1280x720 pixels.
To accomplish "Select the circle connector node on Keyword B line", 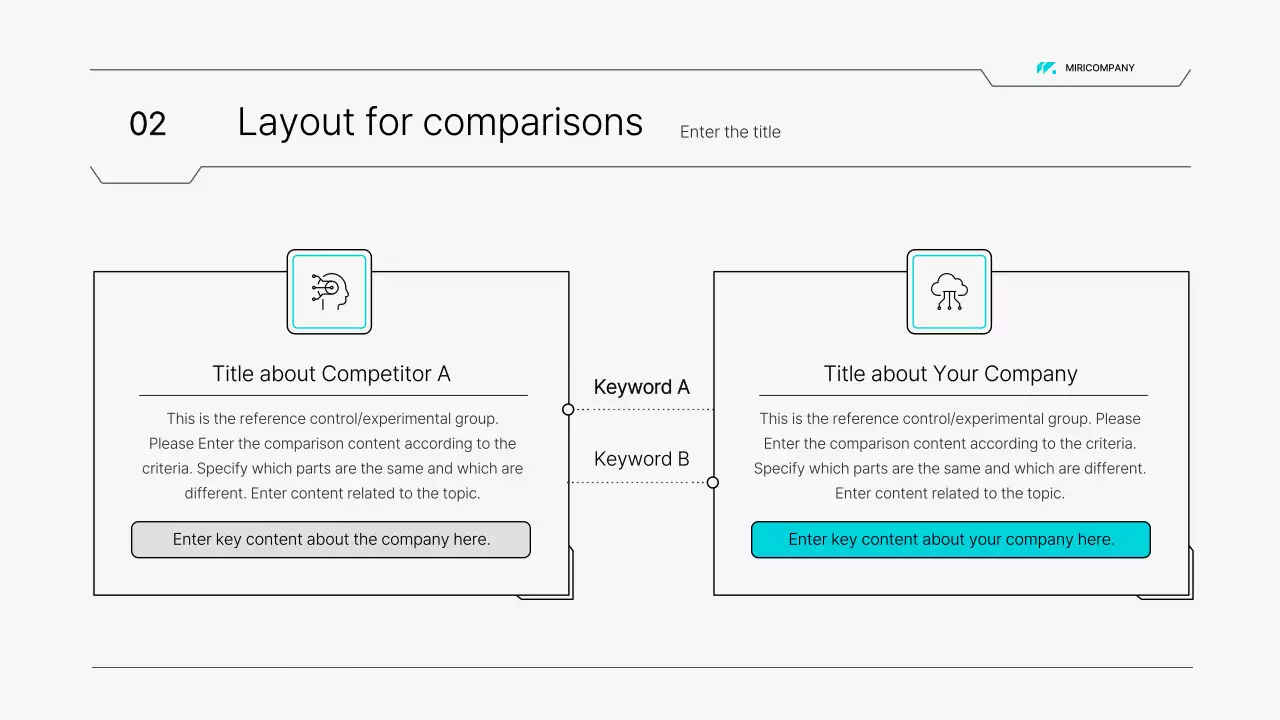I will (713, 483).
